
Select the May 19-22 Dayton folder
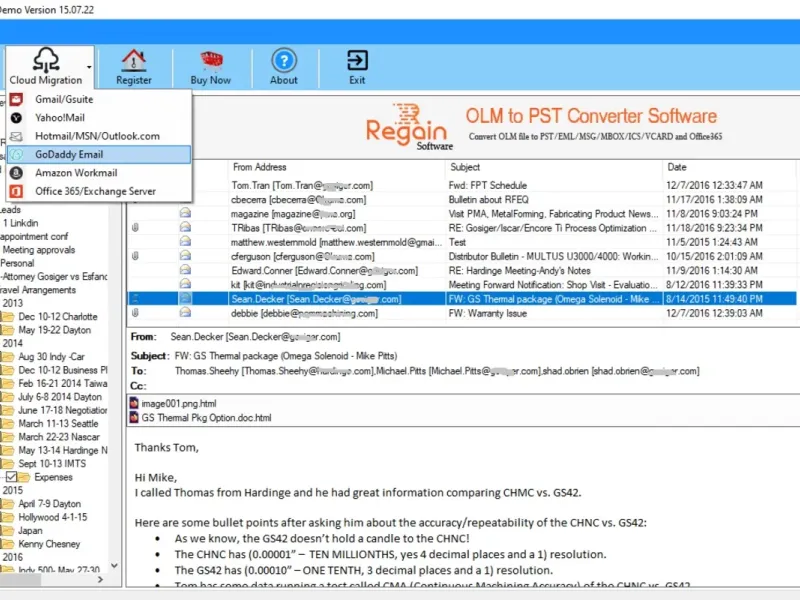[55, 330]
